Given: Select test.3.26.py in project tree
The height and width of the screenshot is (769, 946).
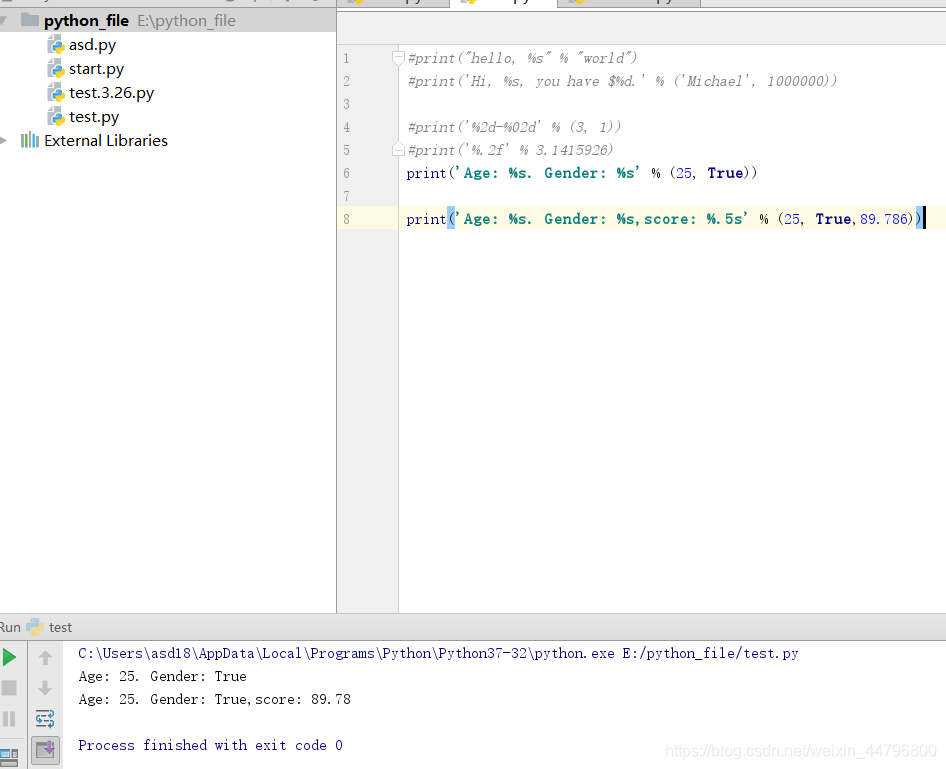Looking at the screenshot, I should pyautogui.click(x=112, y=93).
